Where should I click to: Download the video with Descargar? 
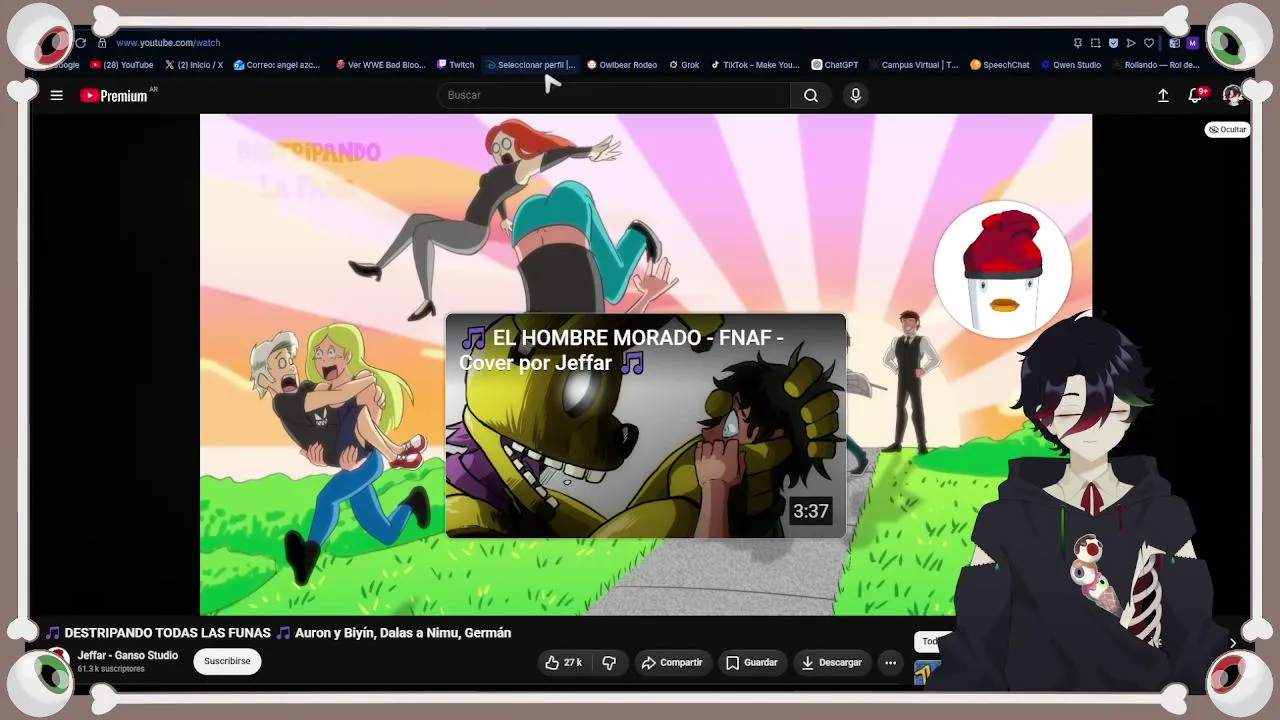point(831,662)
